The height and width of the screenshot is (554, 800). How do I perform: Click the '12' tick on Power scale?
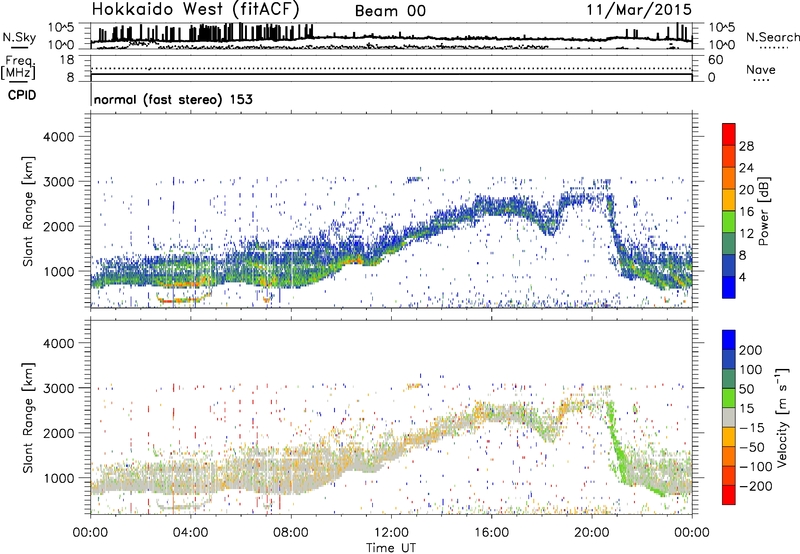pyautogui.click(x=746, y=234)
